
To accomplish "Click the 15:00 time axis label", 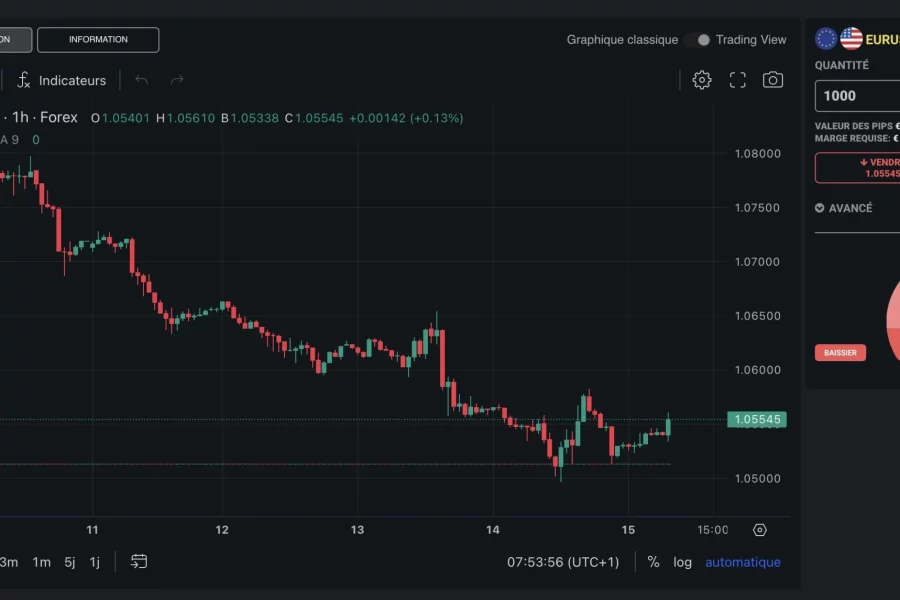I will (712, 529).
